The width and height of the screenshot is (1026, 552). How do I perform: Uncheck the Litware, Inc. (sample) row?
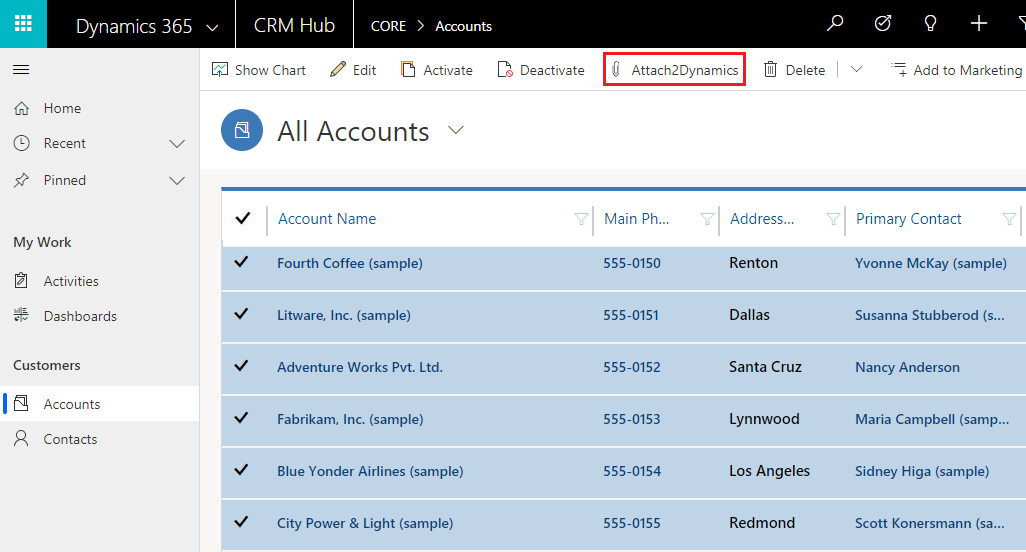click(x=241, y=314)
